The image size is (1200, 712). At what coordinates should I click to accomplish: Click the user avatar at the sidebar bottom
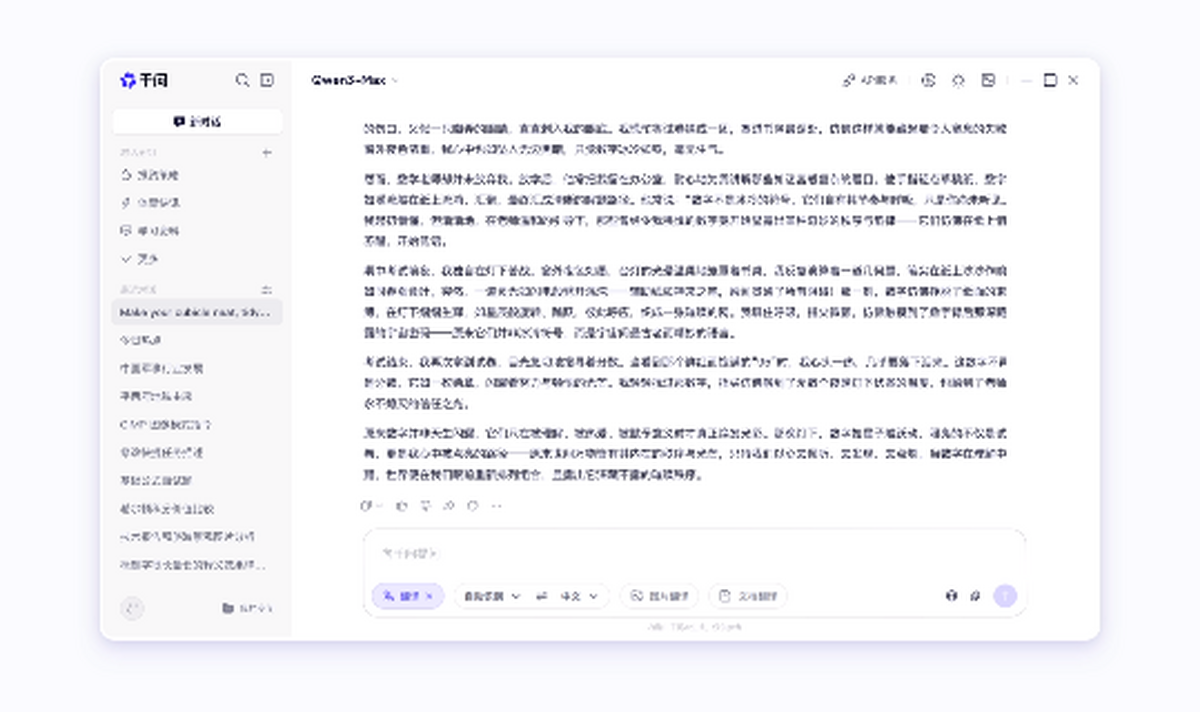coord(132,607)
